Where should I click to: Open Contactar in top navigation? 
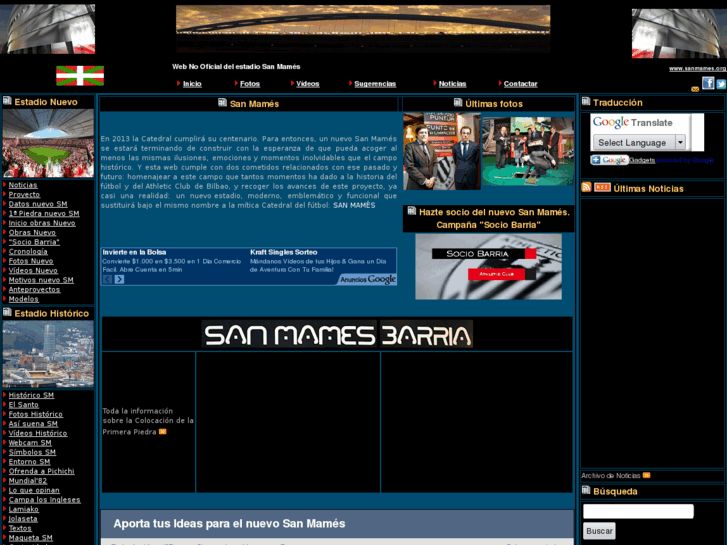[521, 84]
